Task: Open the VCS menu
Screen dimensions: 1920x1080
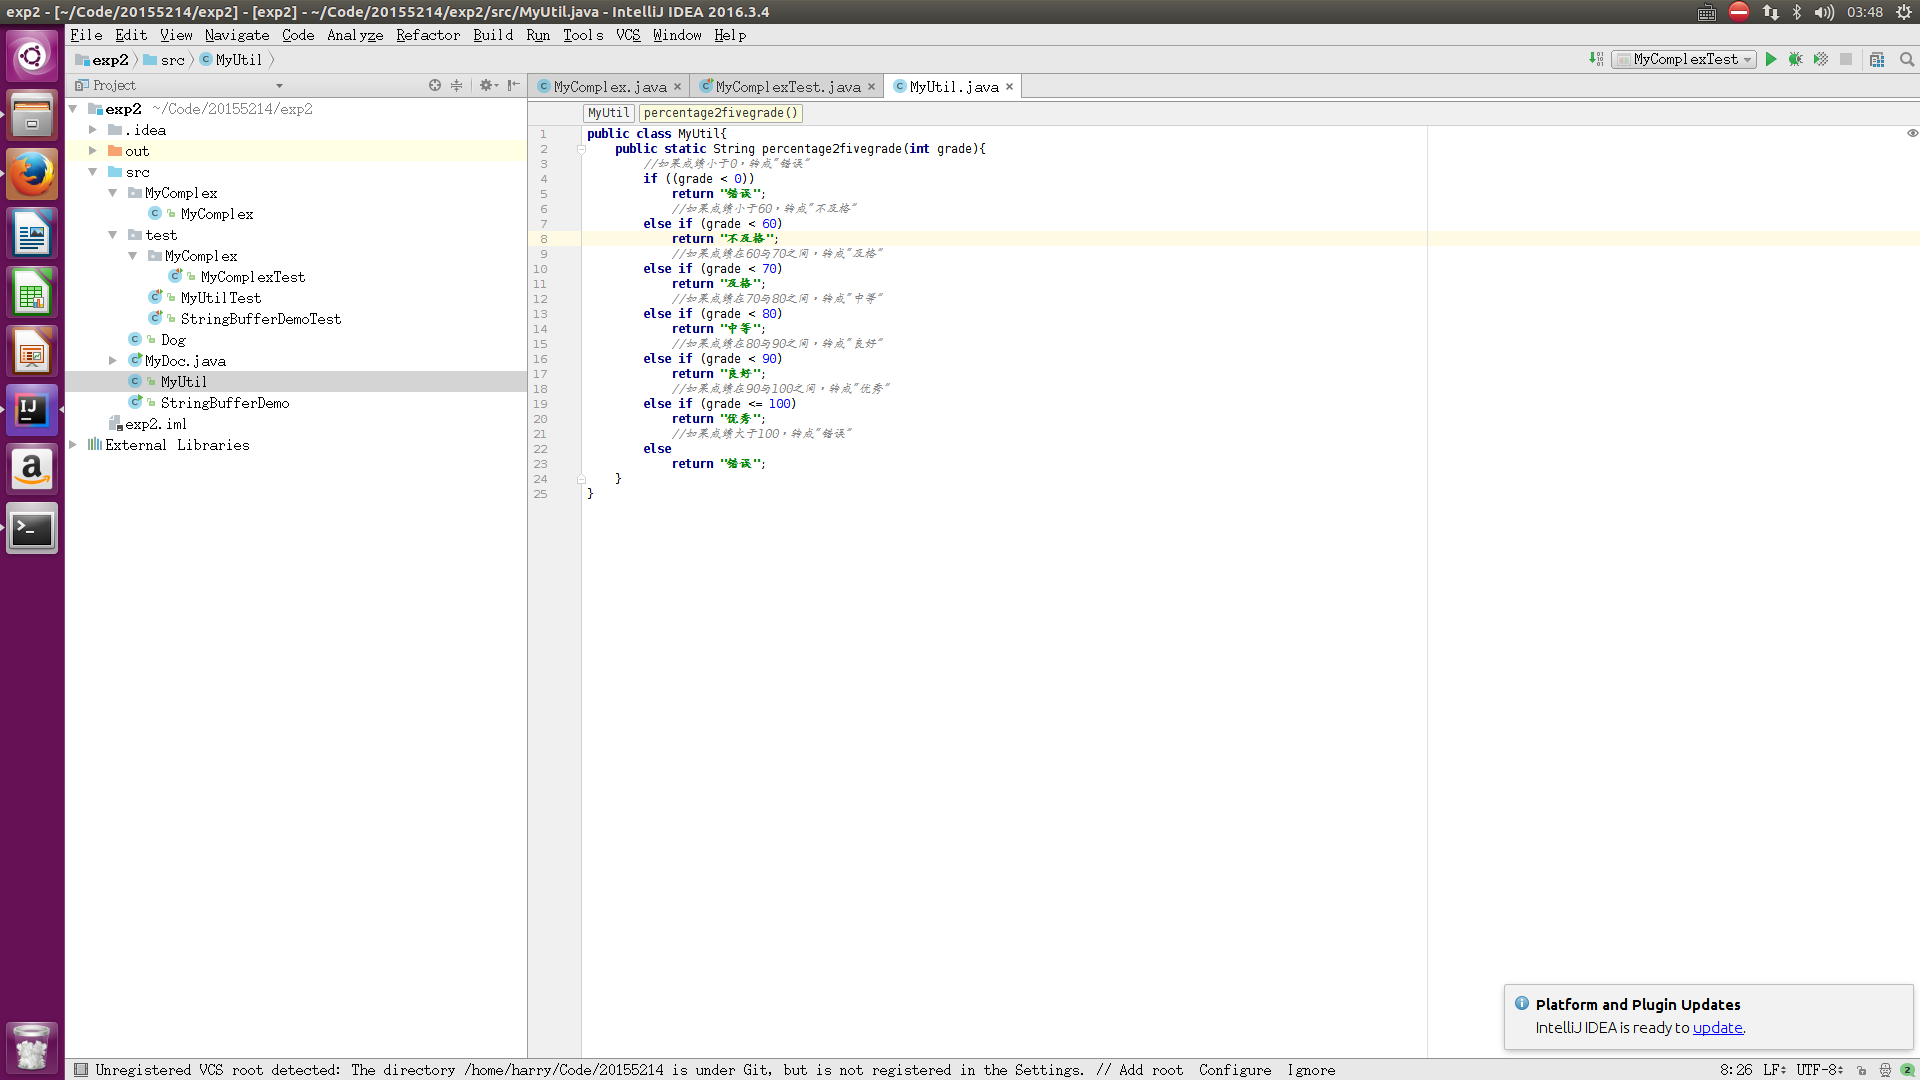Action: click(x=628, y=35)
